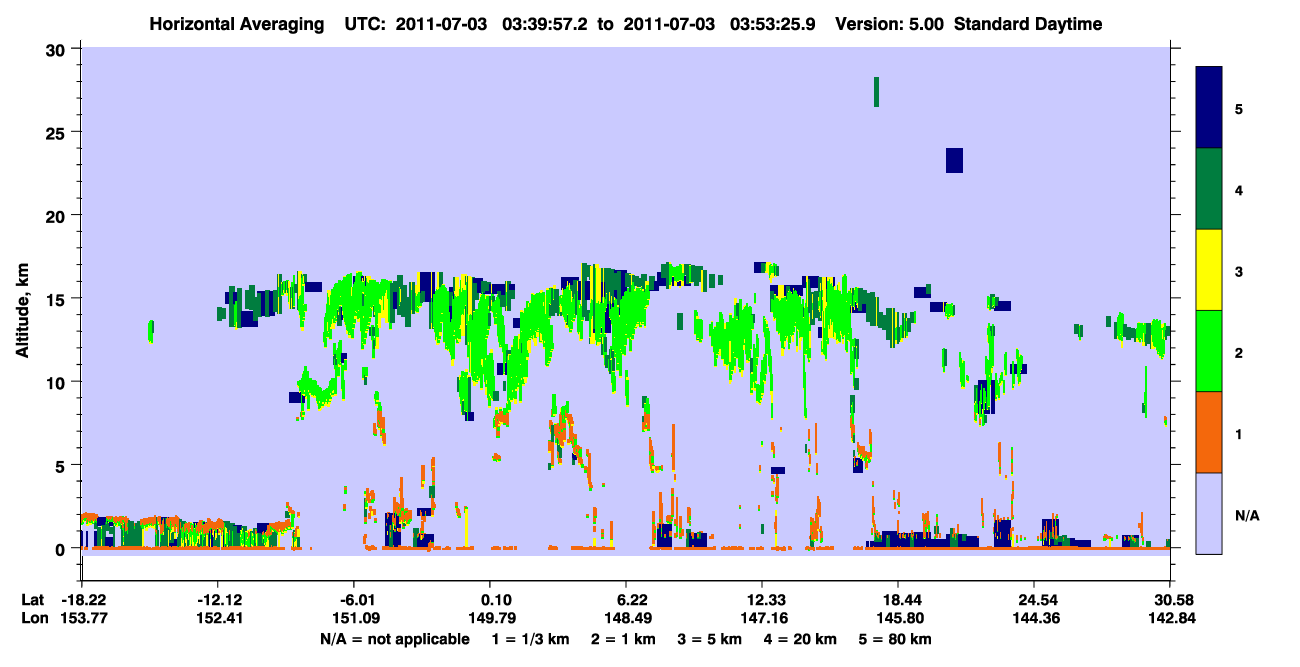
Task: Click the dark blue color bar segment labeled 5
Action: tap(1209, 108)
